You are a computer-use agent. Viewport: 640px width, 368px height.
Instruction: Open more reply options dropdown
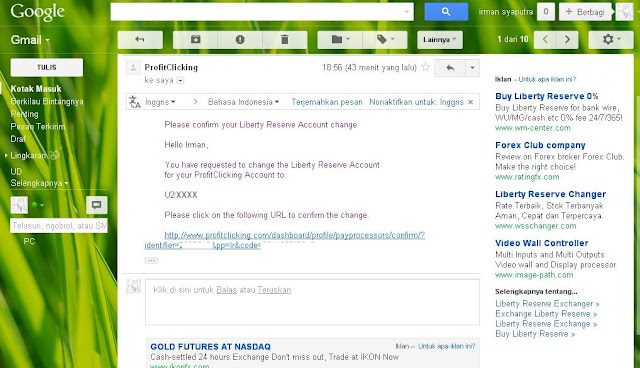(472, 68)
